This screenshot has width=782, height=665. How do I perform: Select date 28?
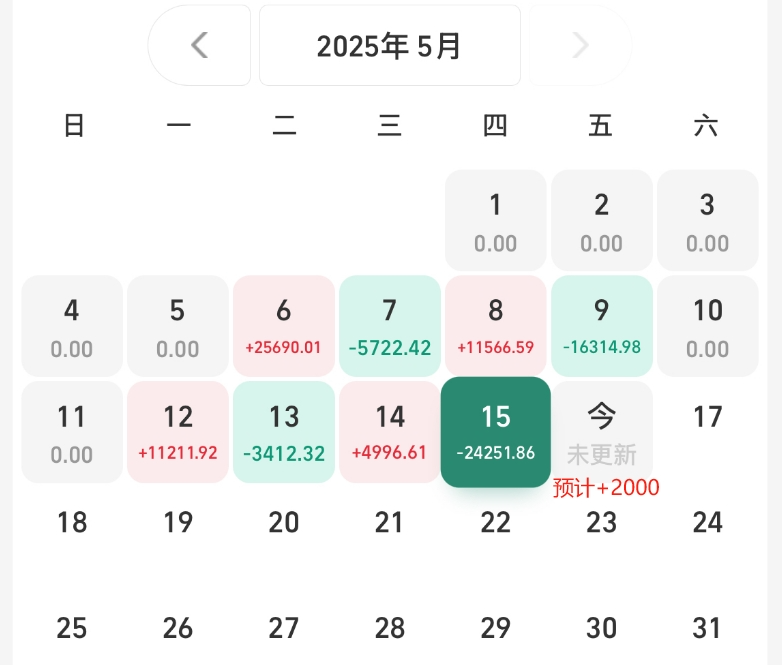click(x=390, y=628)
